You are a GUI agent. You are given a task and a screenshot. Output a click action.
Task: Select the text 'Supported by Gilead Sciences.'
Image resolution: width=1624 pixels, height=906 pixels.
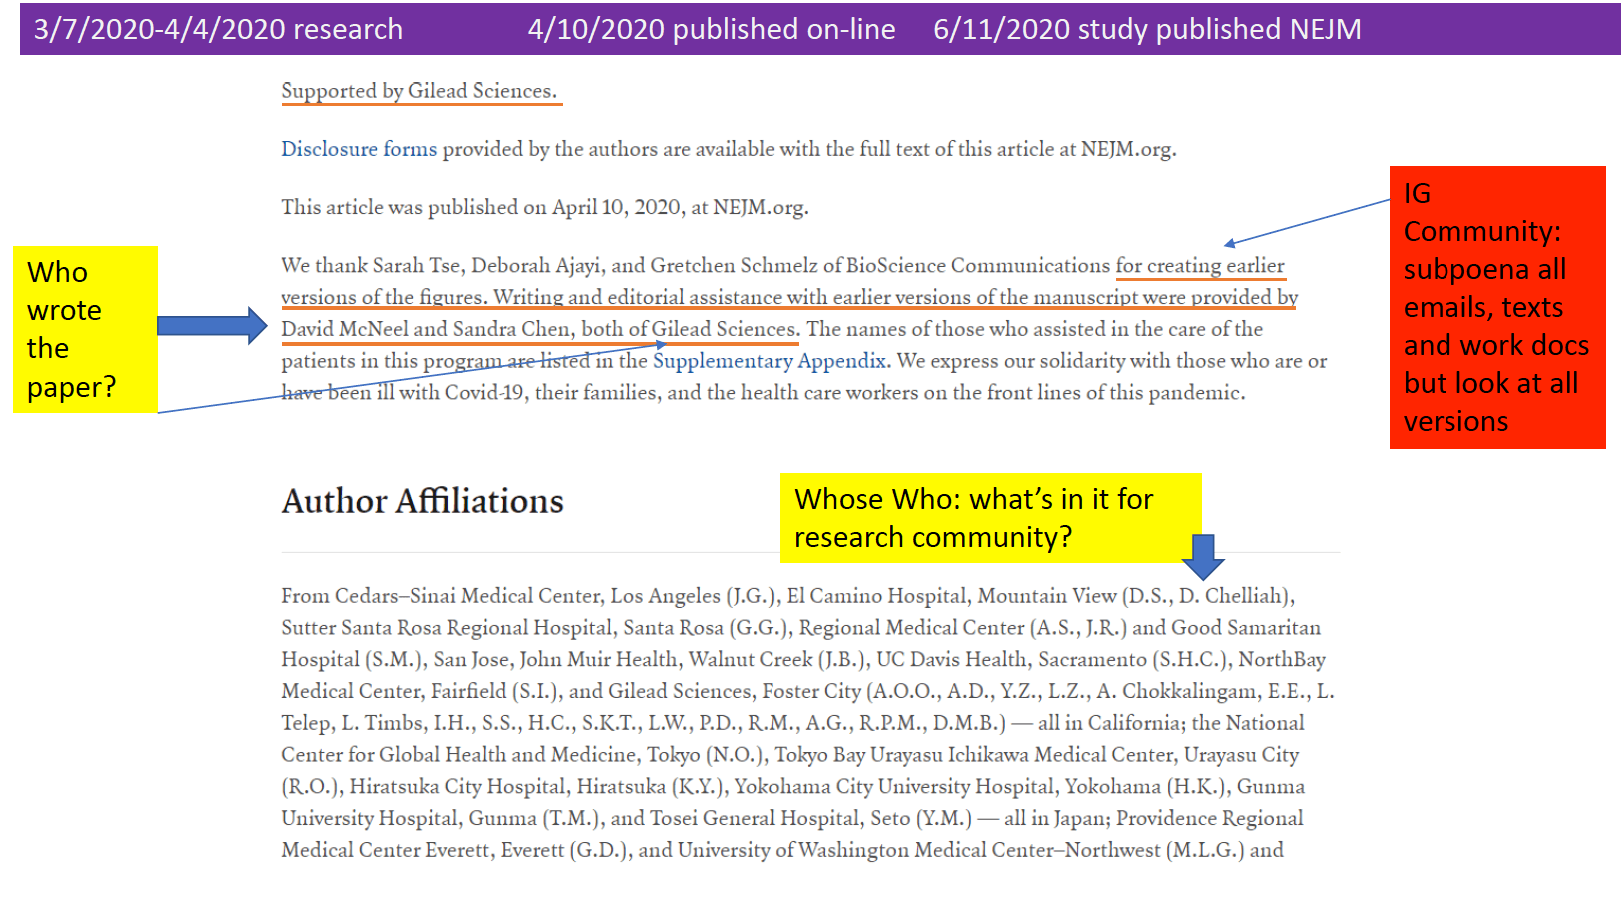click(x=419, y=91)
